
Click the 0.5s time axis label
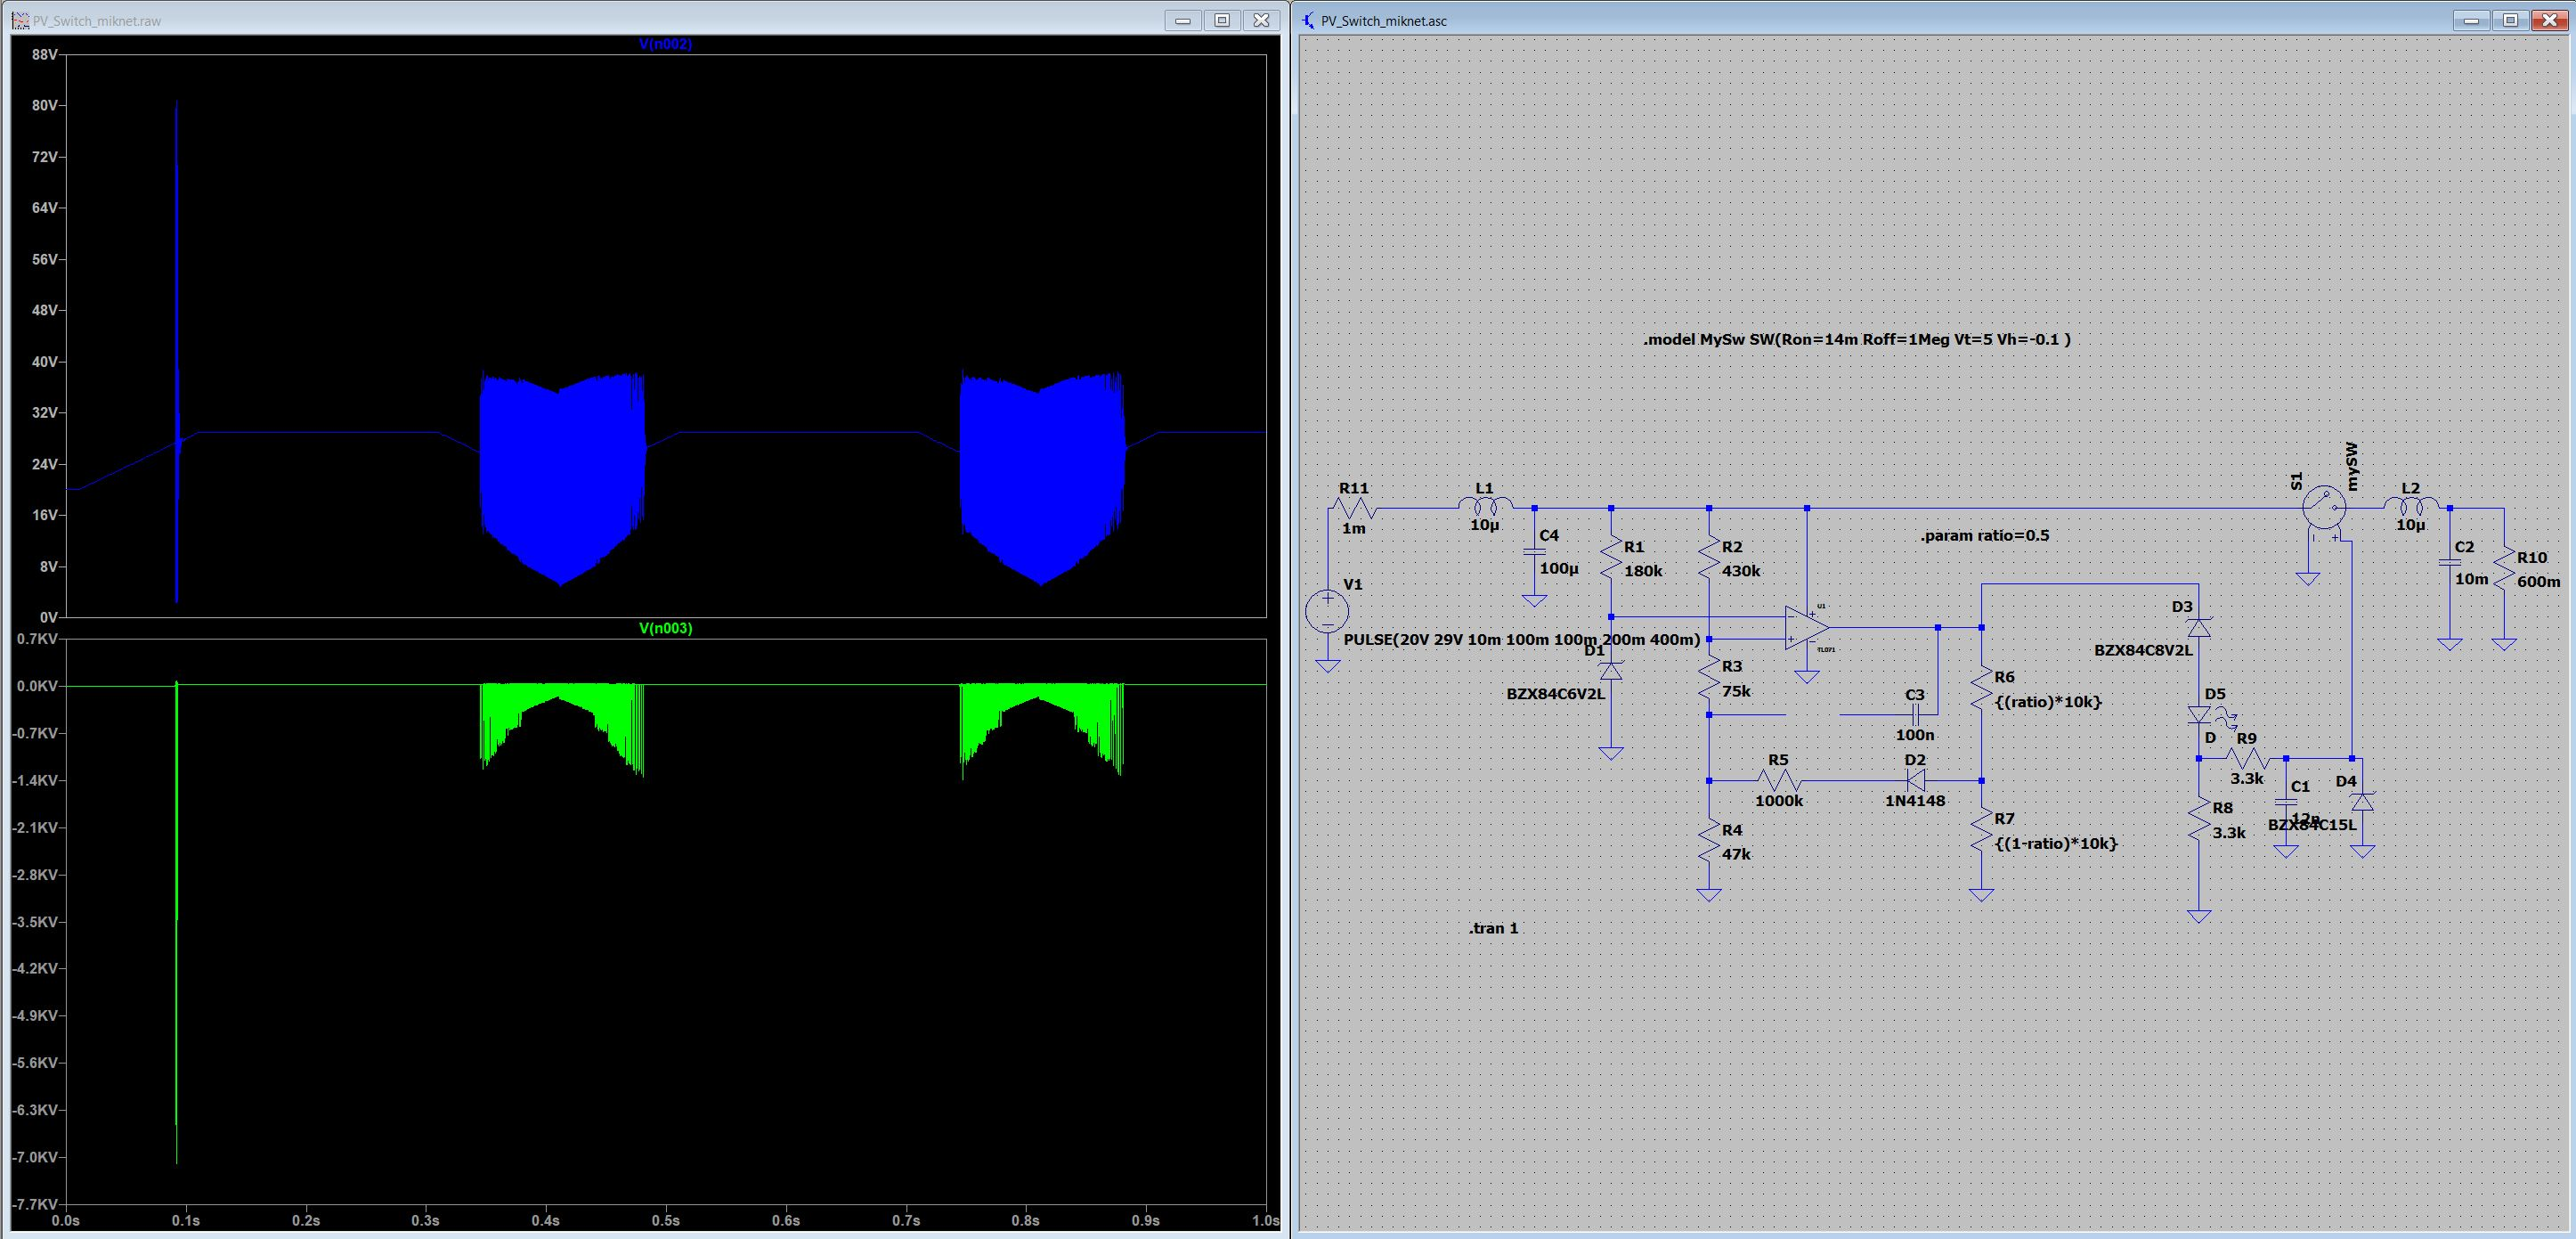pos(665,1220)
